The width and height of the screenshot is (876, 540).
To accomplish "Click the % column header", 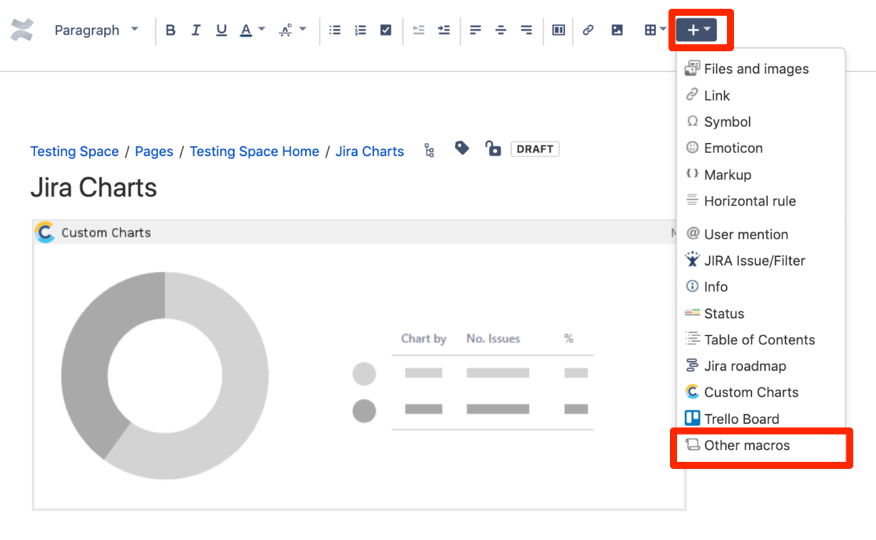I will (x=569, y=338).
